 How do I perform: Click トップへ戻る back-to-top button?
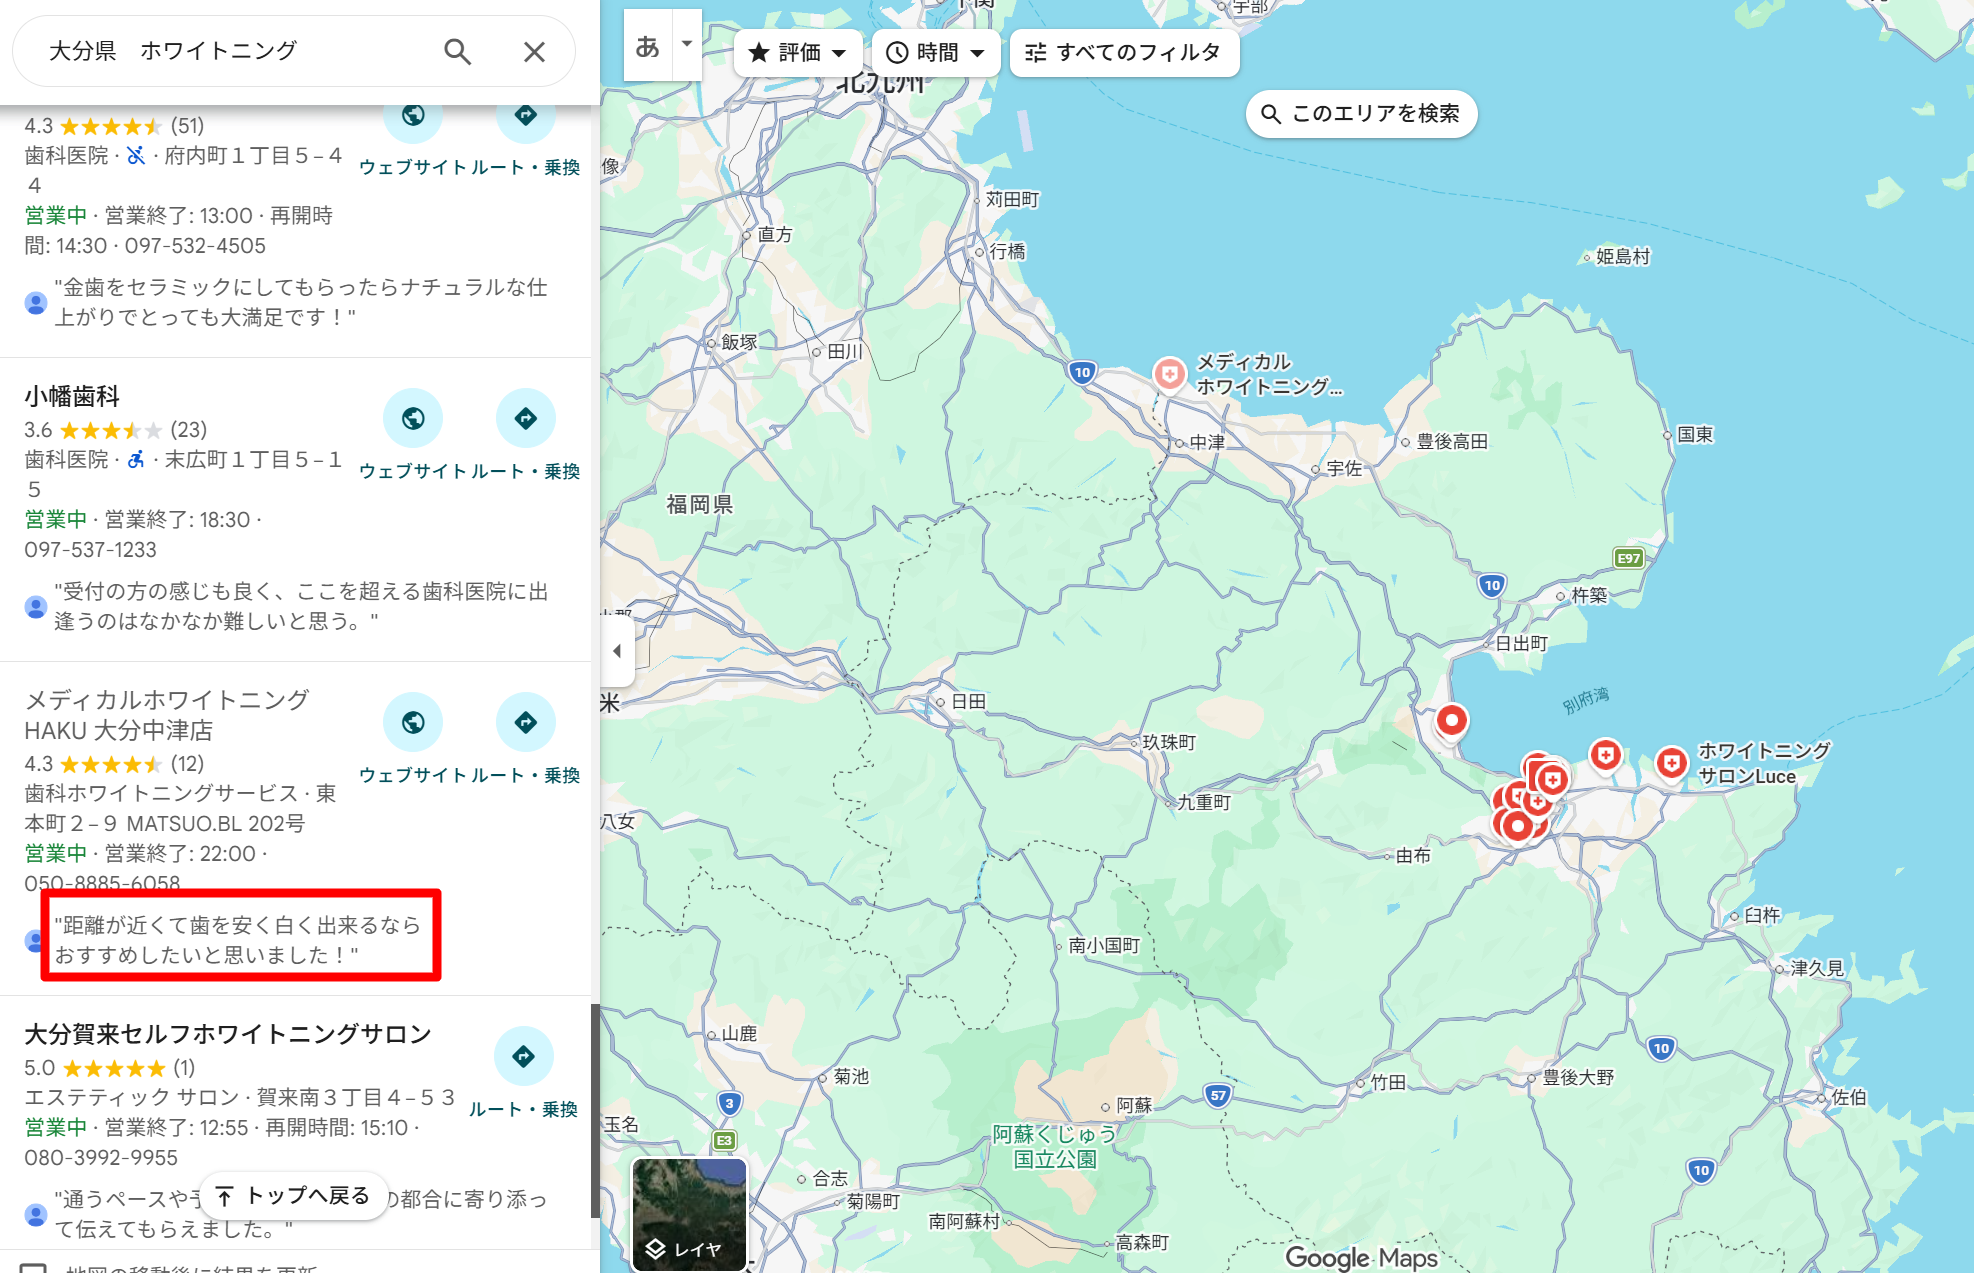pos(294,1195)
